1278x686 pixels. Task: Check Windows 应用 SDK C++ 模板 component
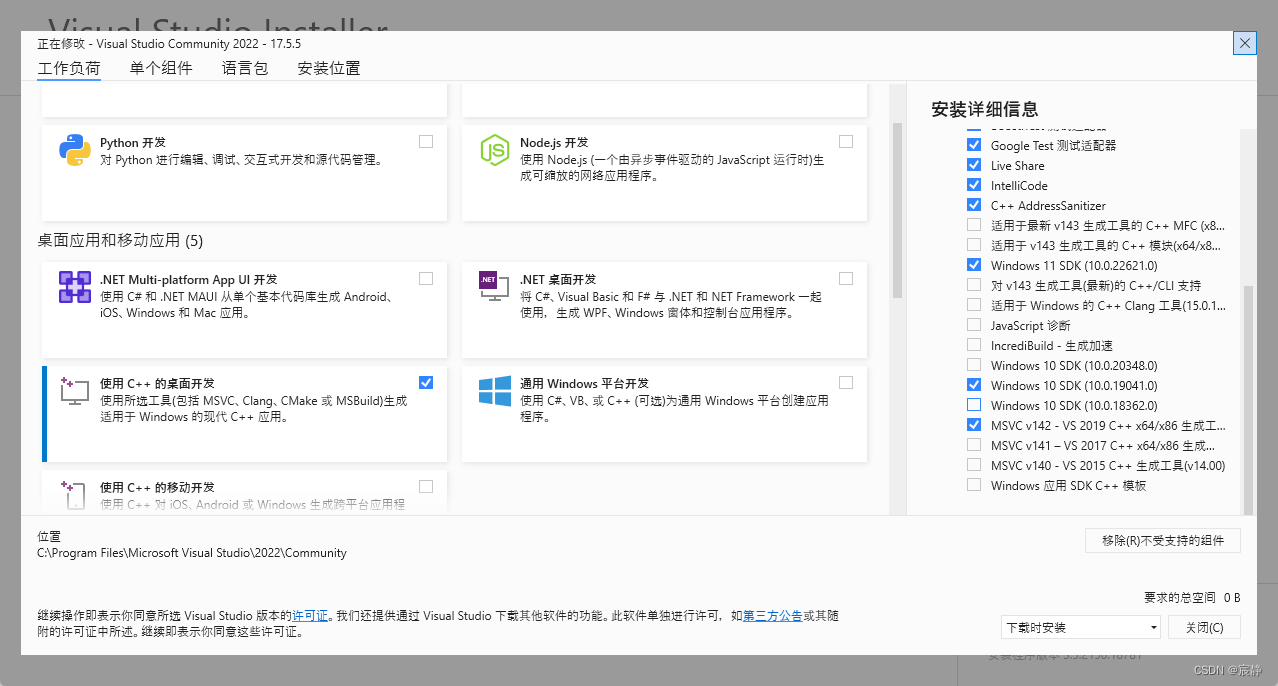coord(974,485)
